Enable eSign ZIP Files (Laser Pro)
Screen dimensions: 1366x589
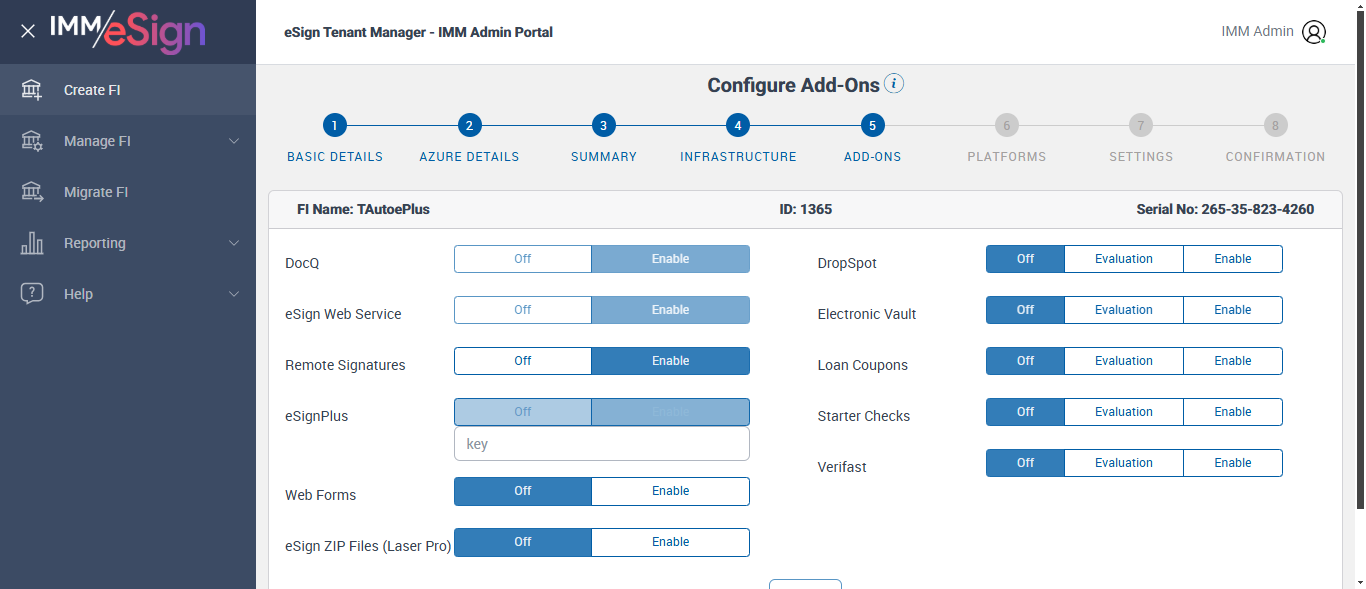[x=670, y=542]
